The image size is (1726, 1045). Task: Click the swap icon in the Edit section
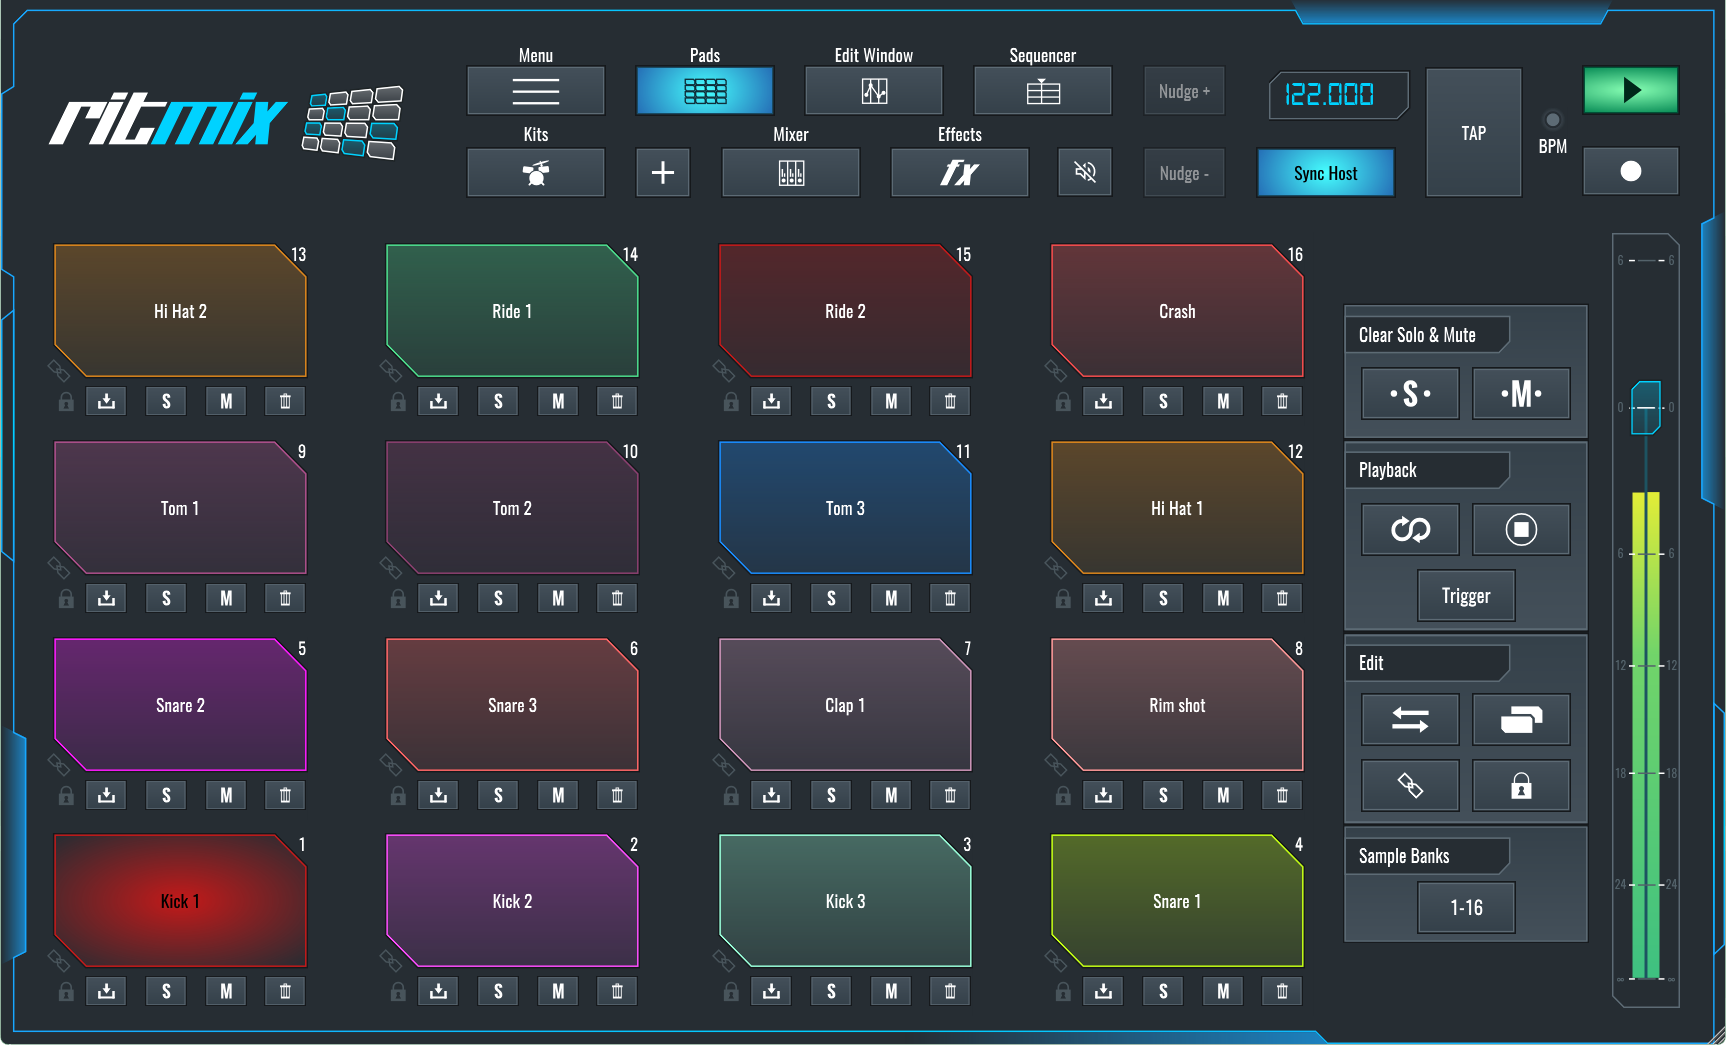coord(1410,719)
